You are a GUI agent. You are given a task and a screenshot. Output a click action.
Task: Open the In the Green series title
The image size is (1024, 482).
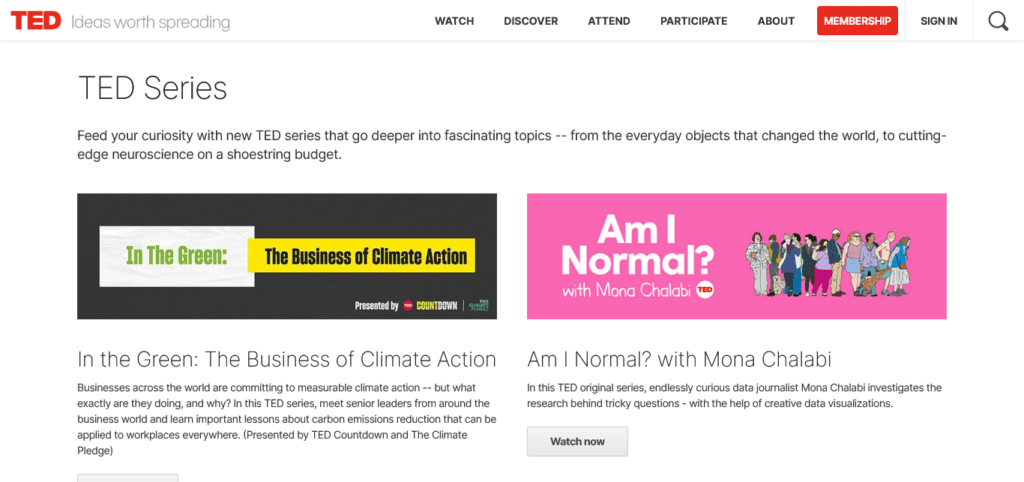point(286,359)
